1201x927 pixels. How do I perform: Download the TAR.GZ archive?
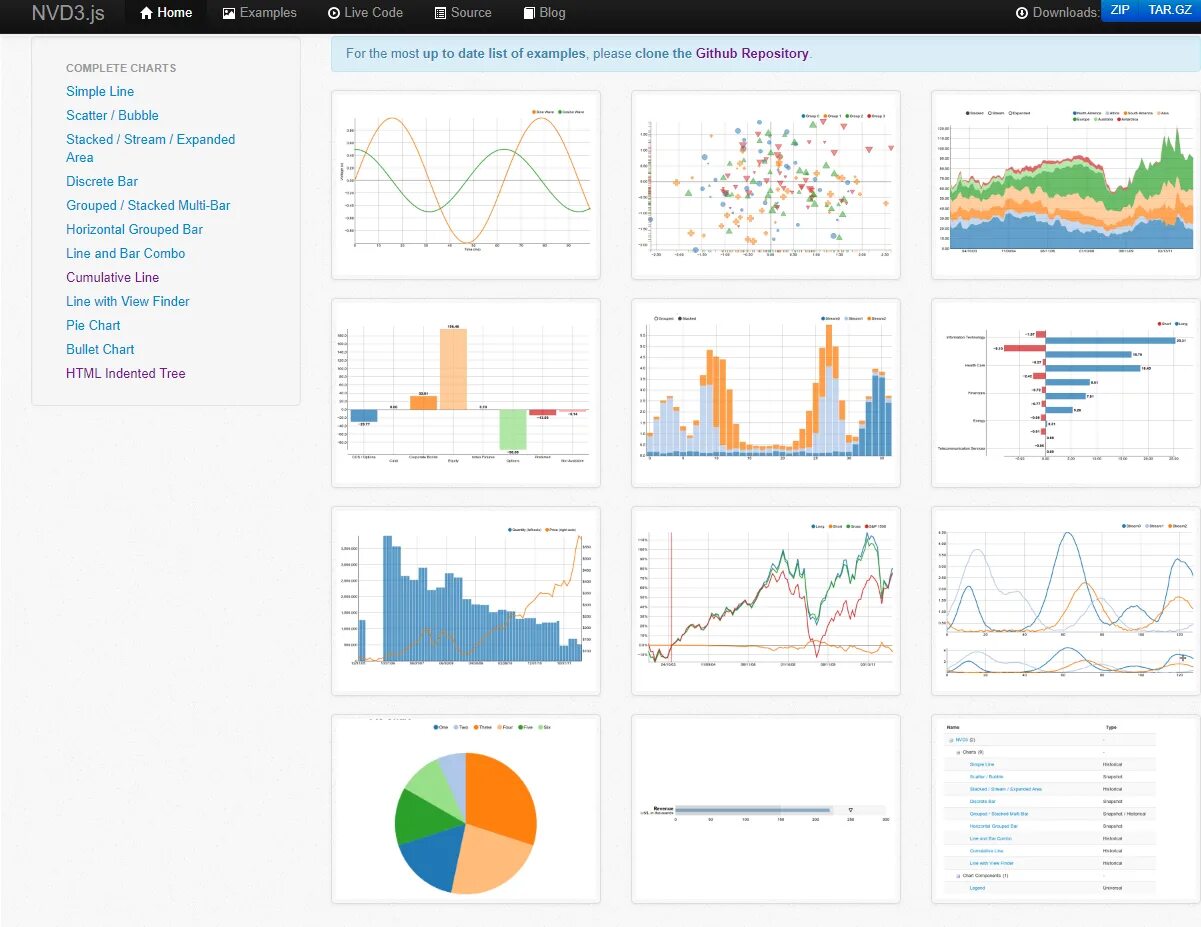tap(1169, 10)
